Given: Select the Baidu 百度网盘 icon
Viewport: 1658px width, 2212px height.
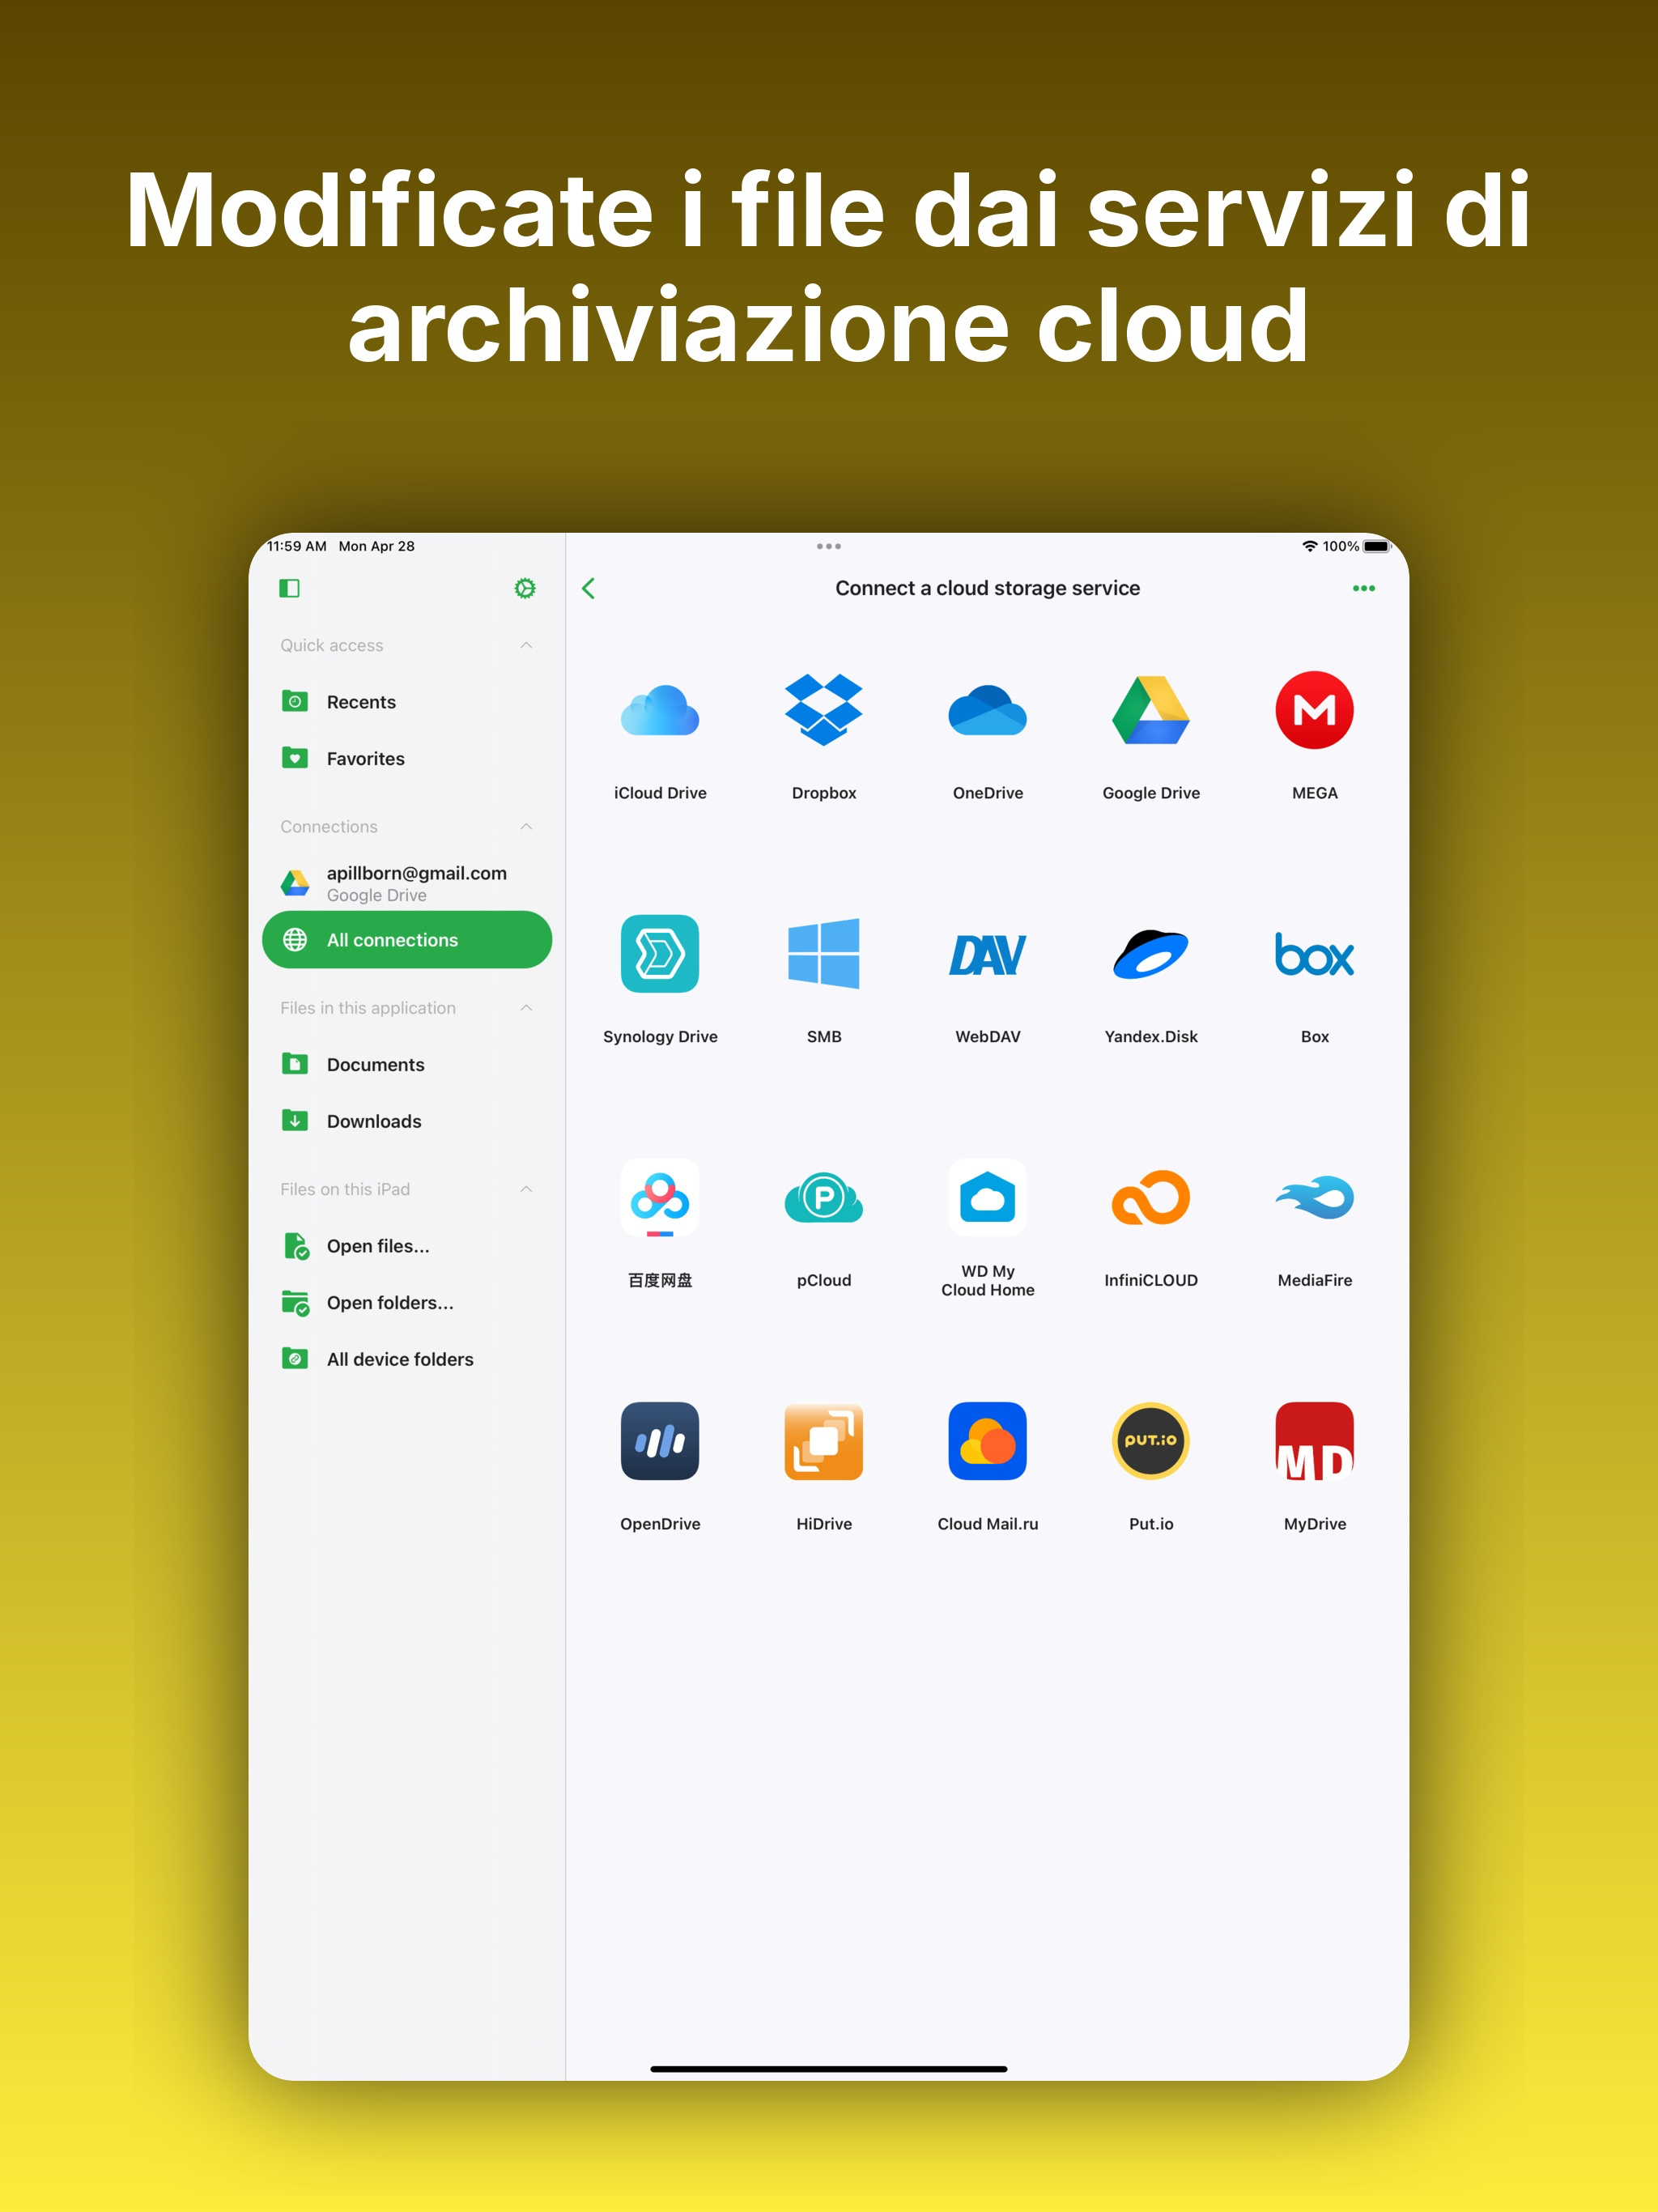Looking at the screenshot, I should click(660, 1198).
